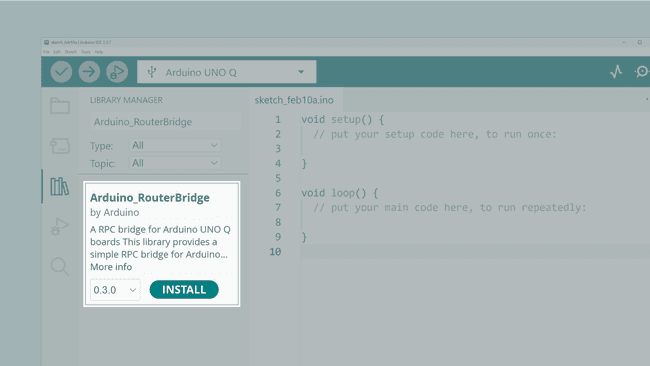
Task: Click the 'by Arduino' author text
Action: point(114,212)
